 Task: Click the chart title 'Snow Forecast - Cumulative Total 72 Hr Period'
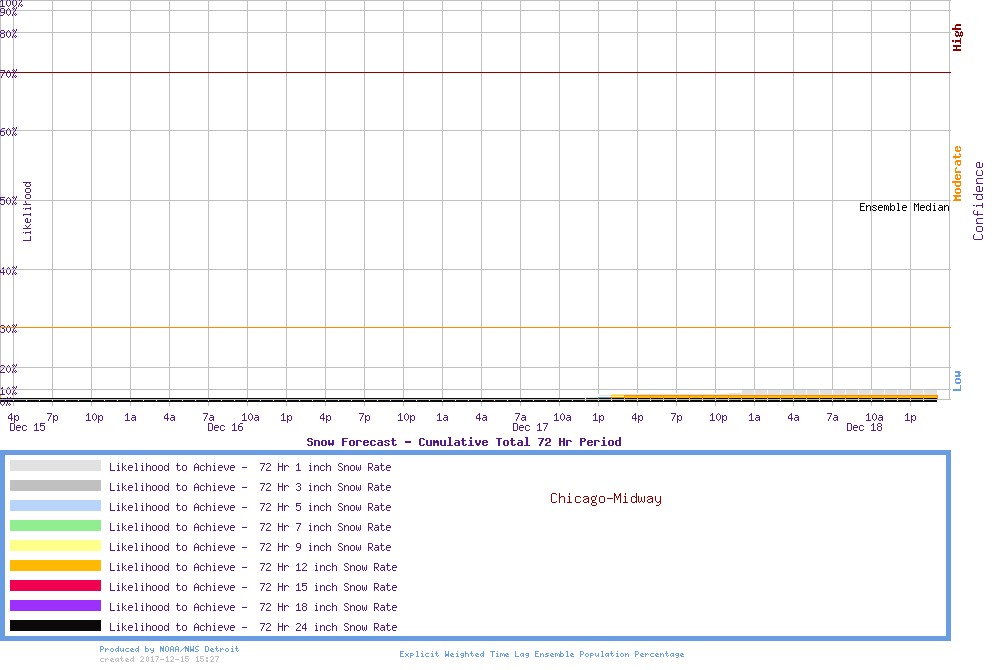464,442
